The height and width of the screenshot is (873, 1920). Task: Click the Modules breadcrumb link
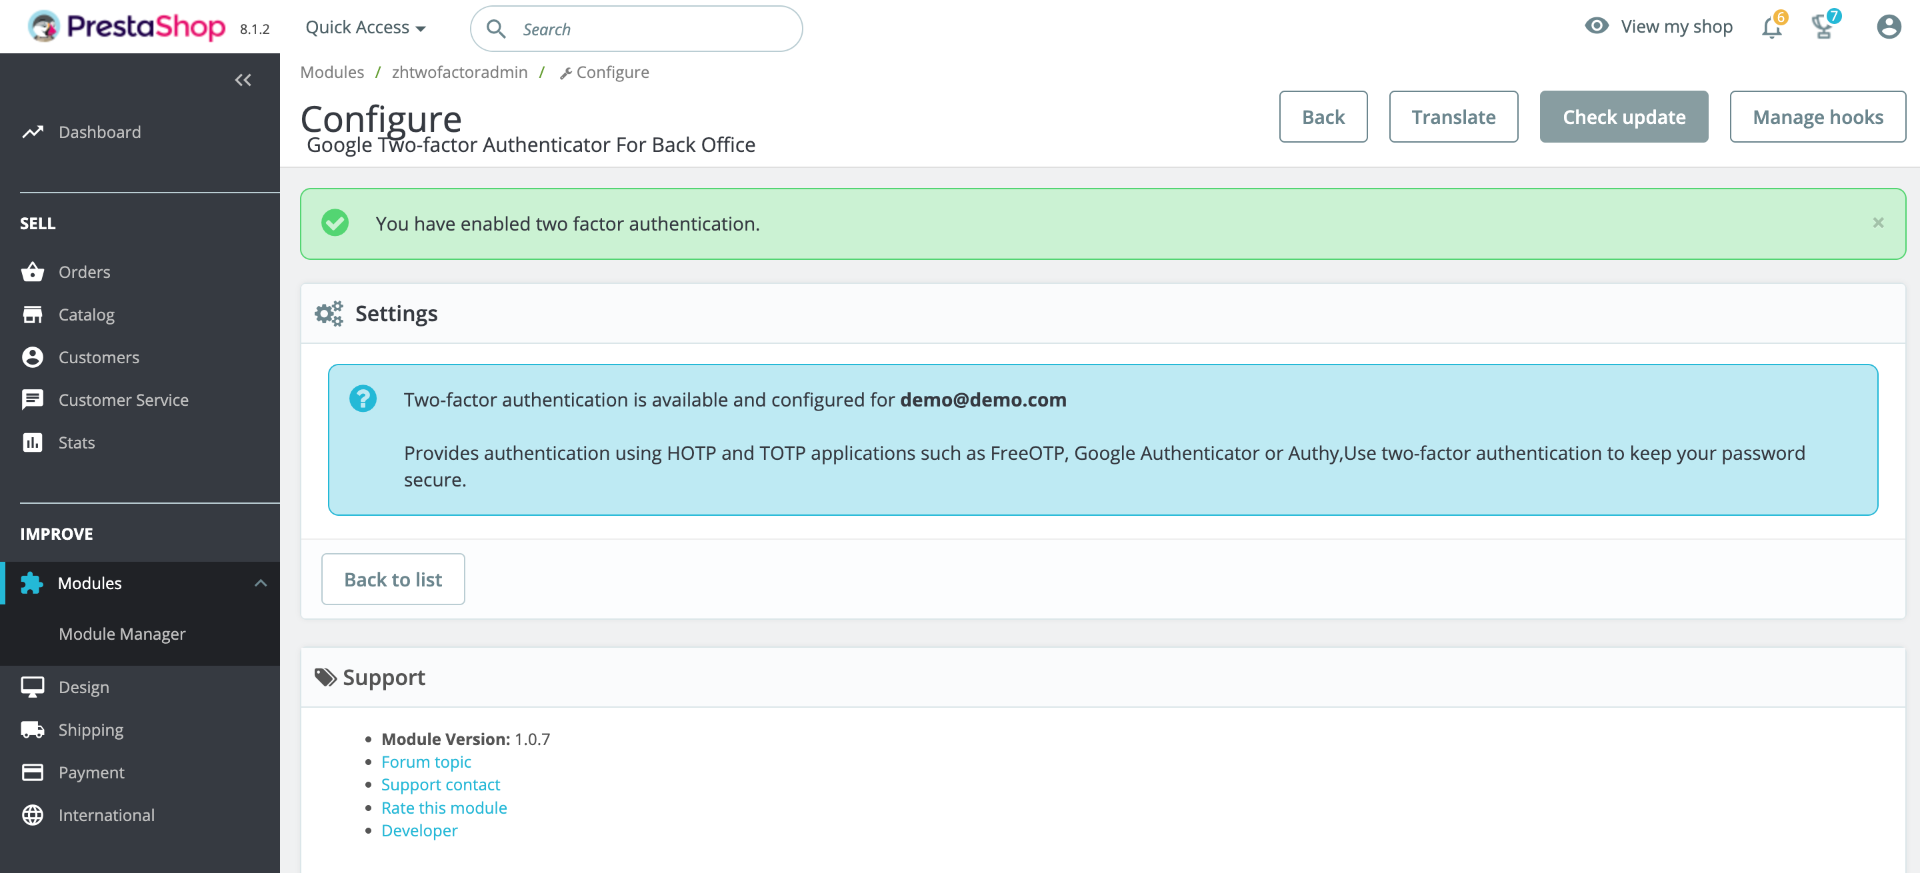[332, 72]
